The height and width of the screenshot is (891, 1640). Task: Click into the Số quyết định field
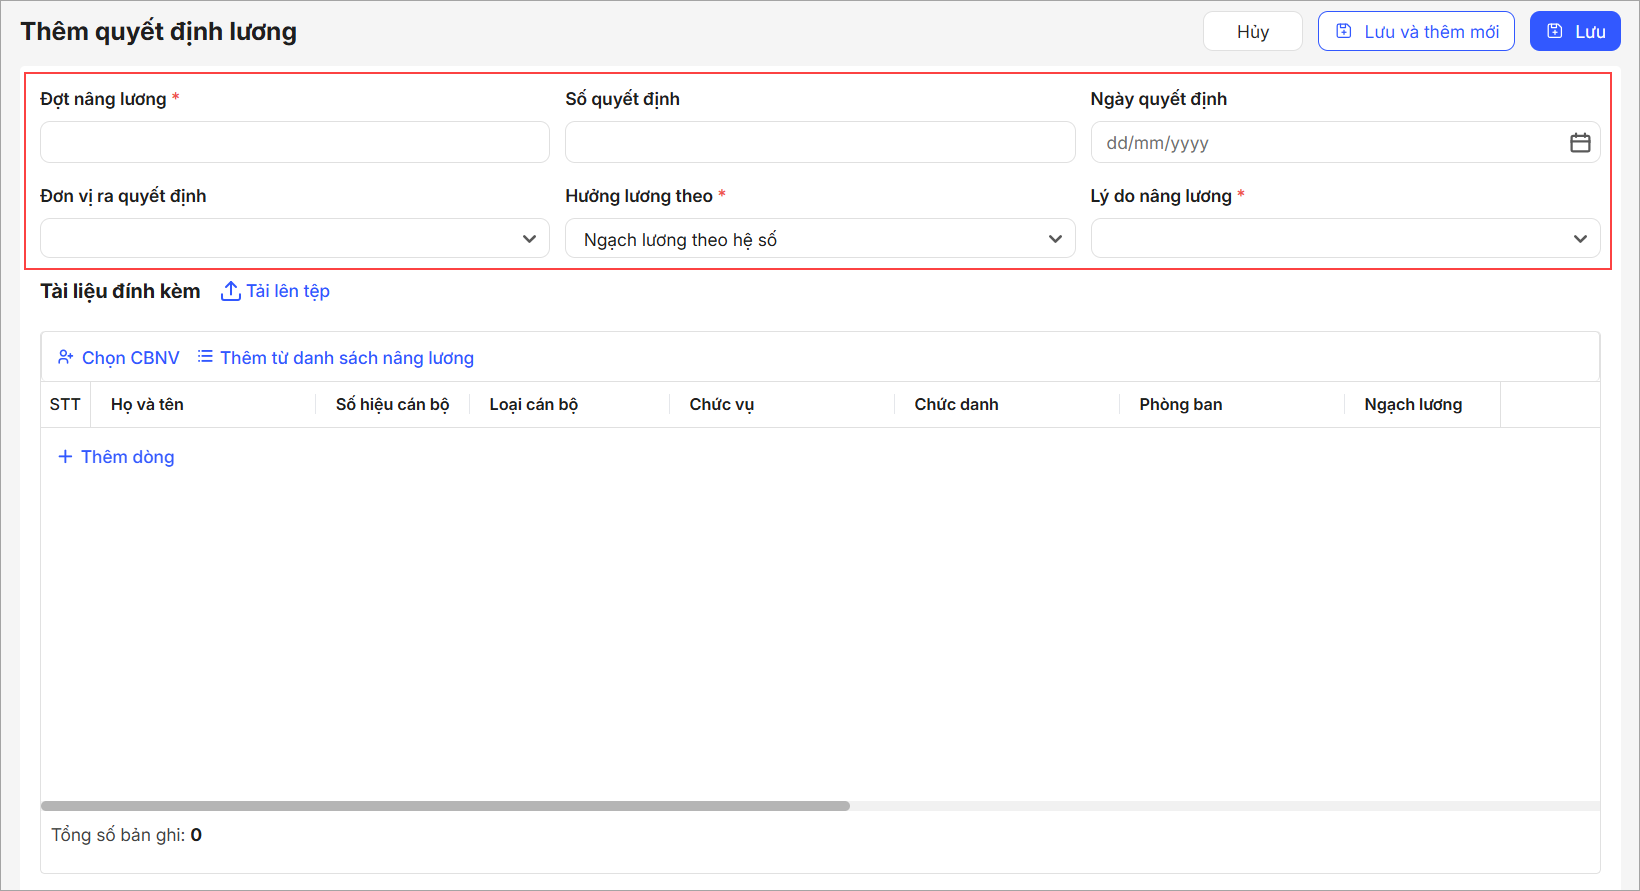(x=819, y=142)
